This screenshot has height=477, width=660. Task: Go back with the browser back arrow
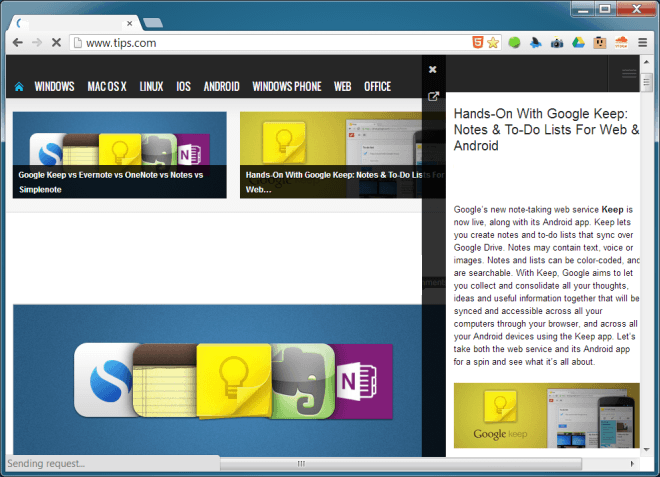click(x=17, y=43)
